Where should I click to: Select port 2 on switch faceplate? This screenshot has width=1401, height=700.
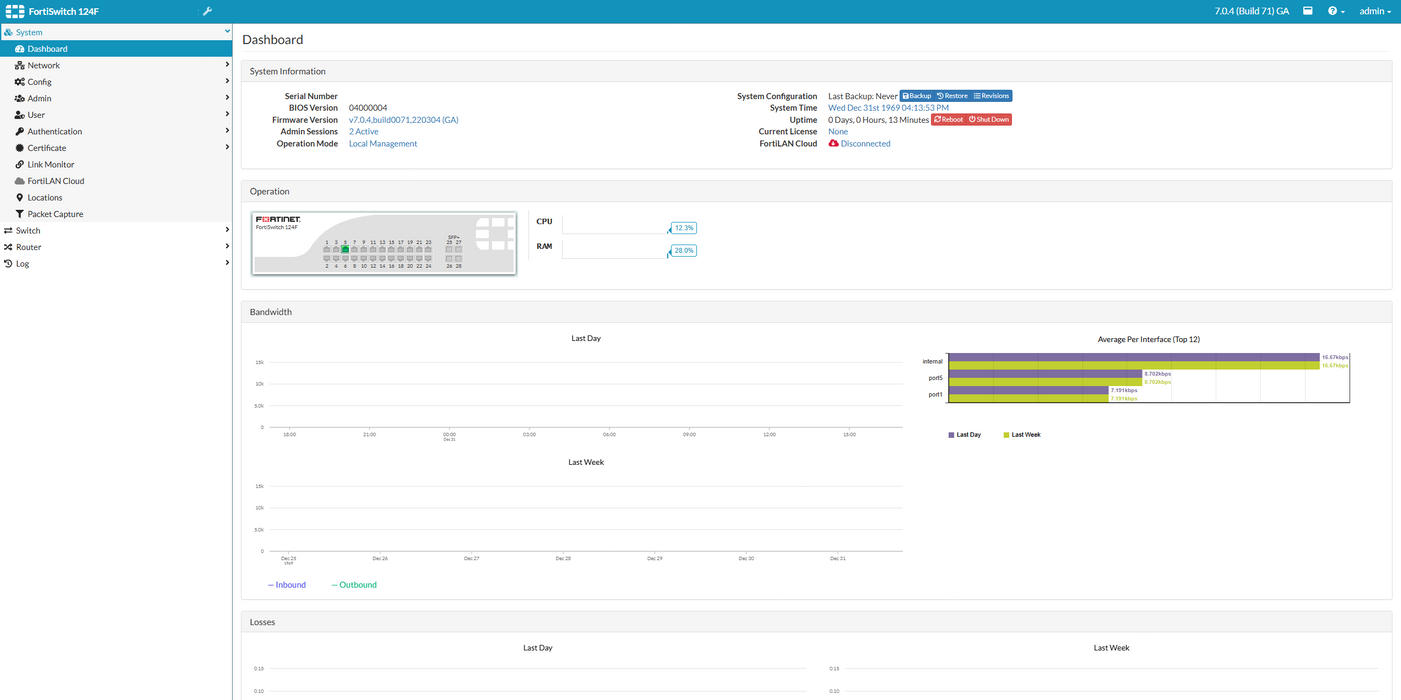(326, 259)
